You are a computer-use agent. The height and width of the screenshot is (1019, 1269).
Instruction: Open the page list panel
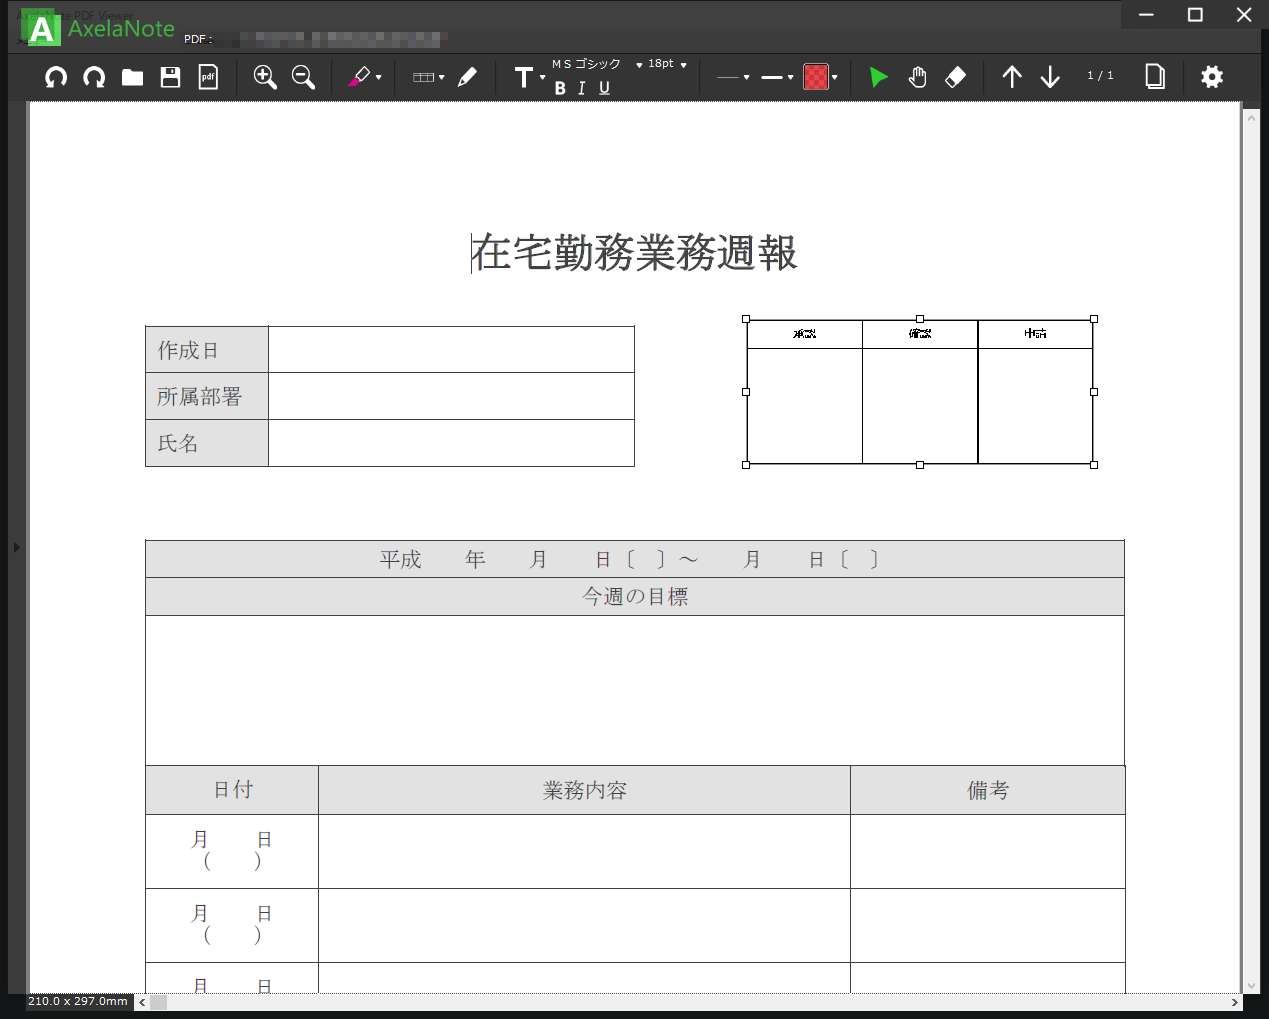[1154, 76]
